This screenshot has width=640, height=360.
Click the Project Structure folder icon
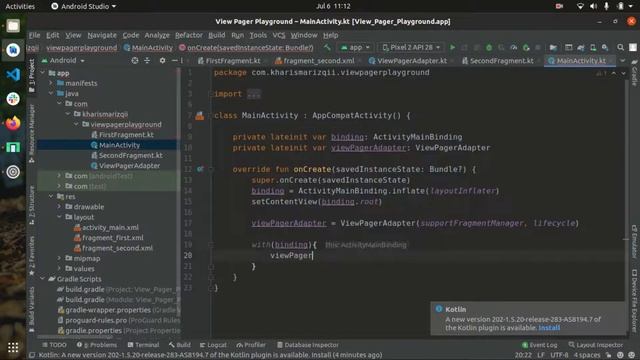pos(553,47)
